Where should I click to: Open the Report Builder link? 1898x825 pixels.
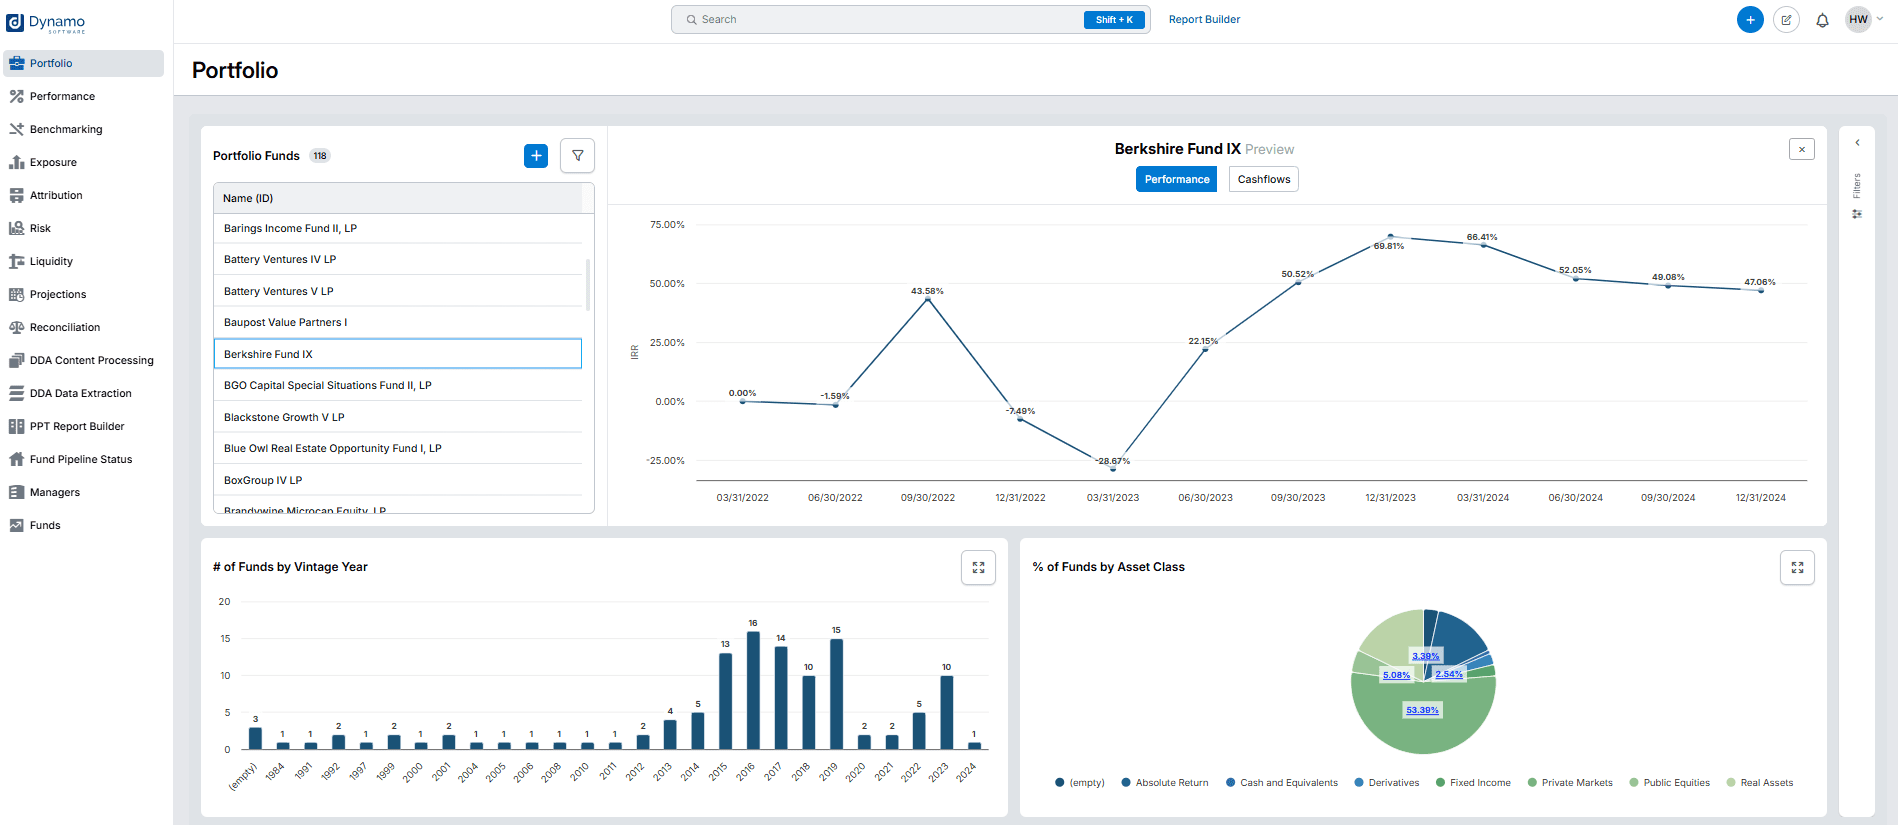click(1204, 20)
